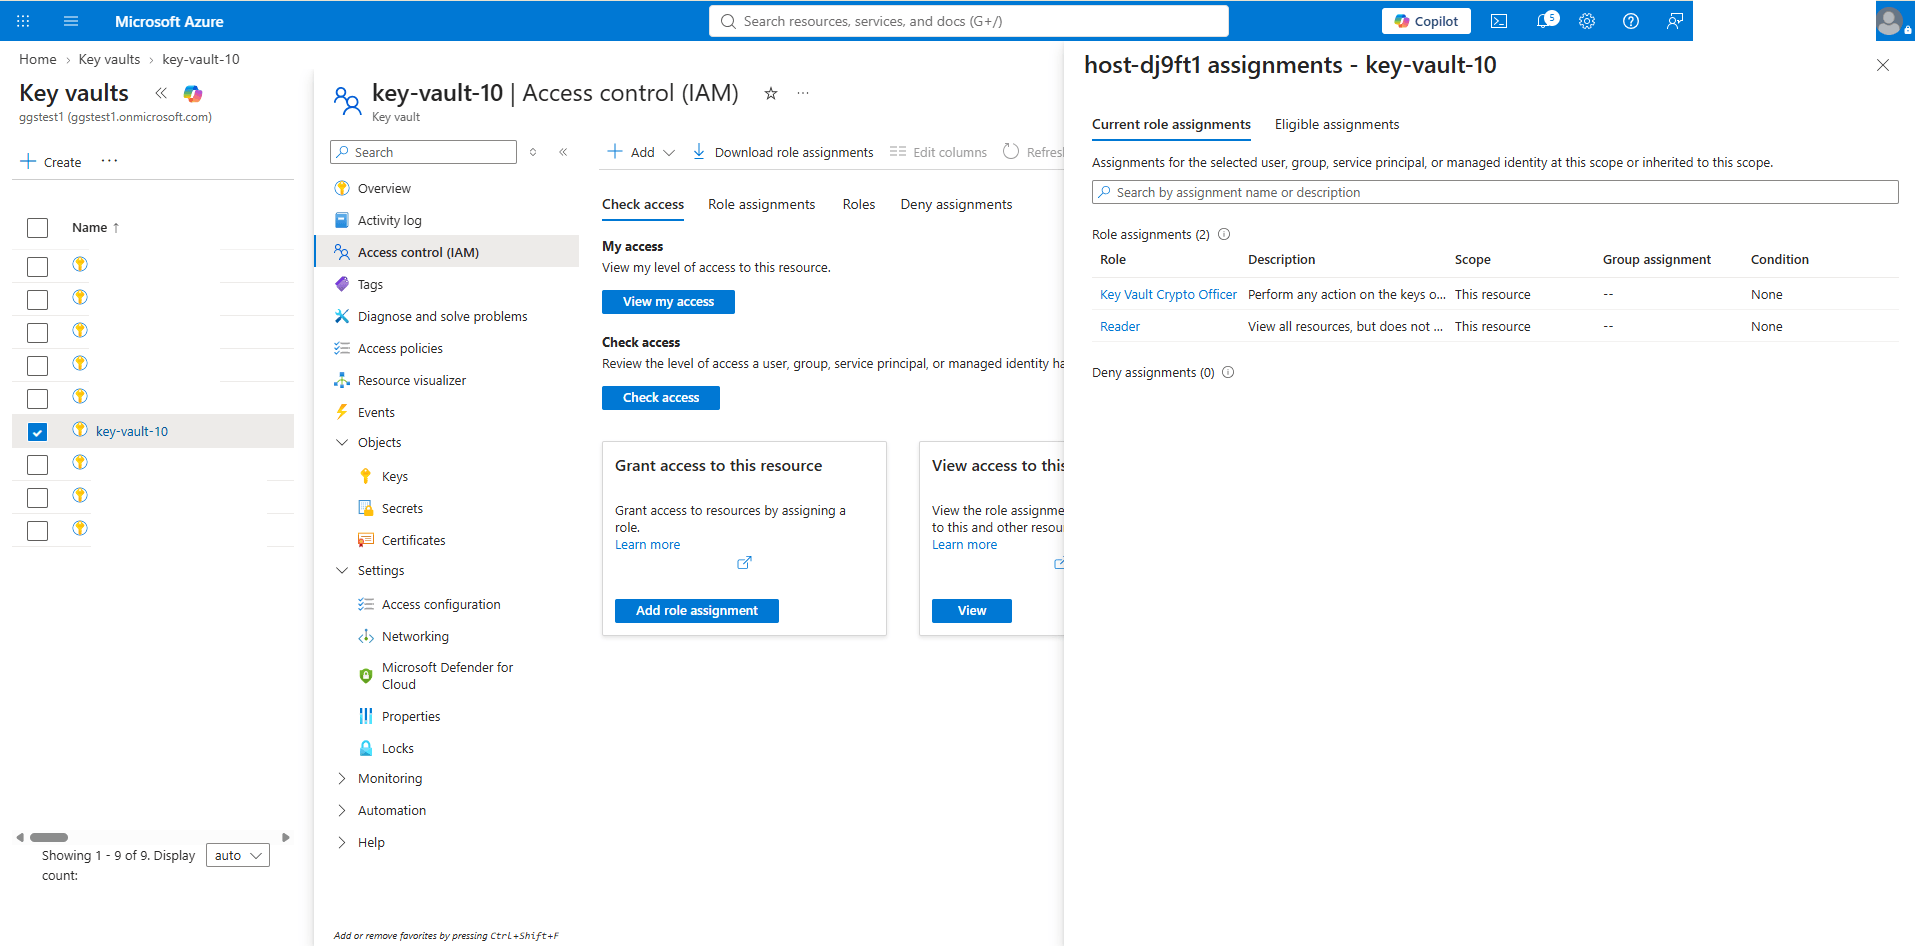Viewport: 1915px width, 946px height.
Task: Open Key Vault Crypto Officer role link
Action: coord(1168,294)
